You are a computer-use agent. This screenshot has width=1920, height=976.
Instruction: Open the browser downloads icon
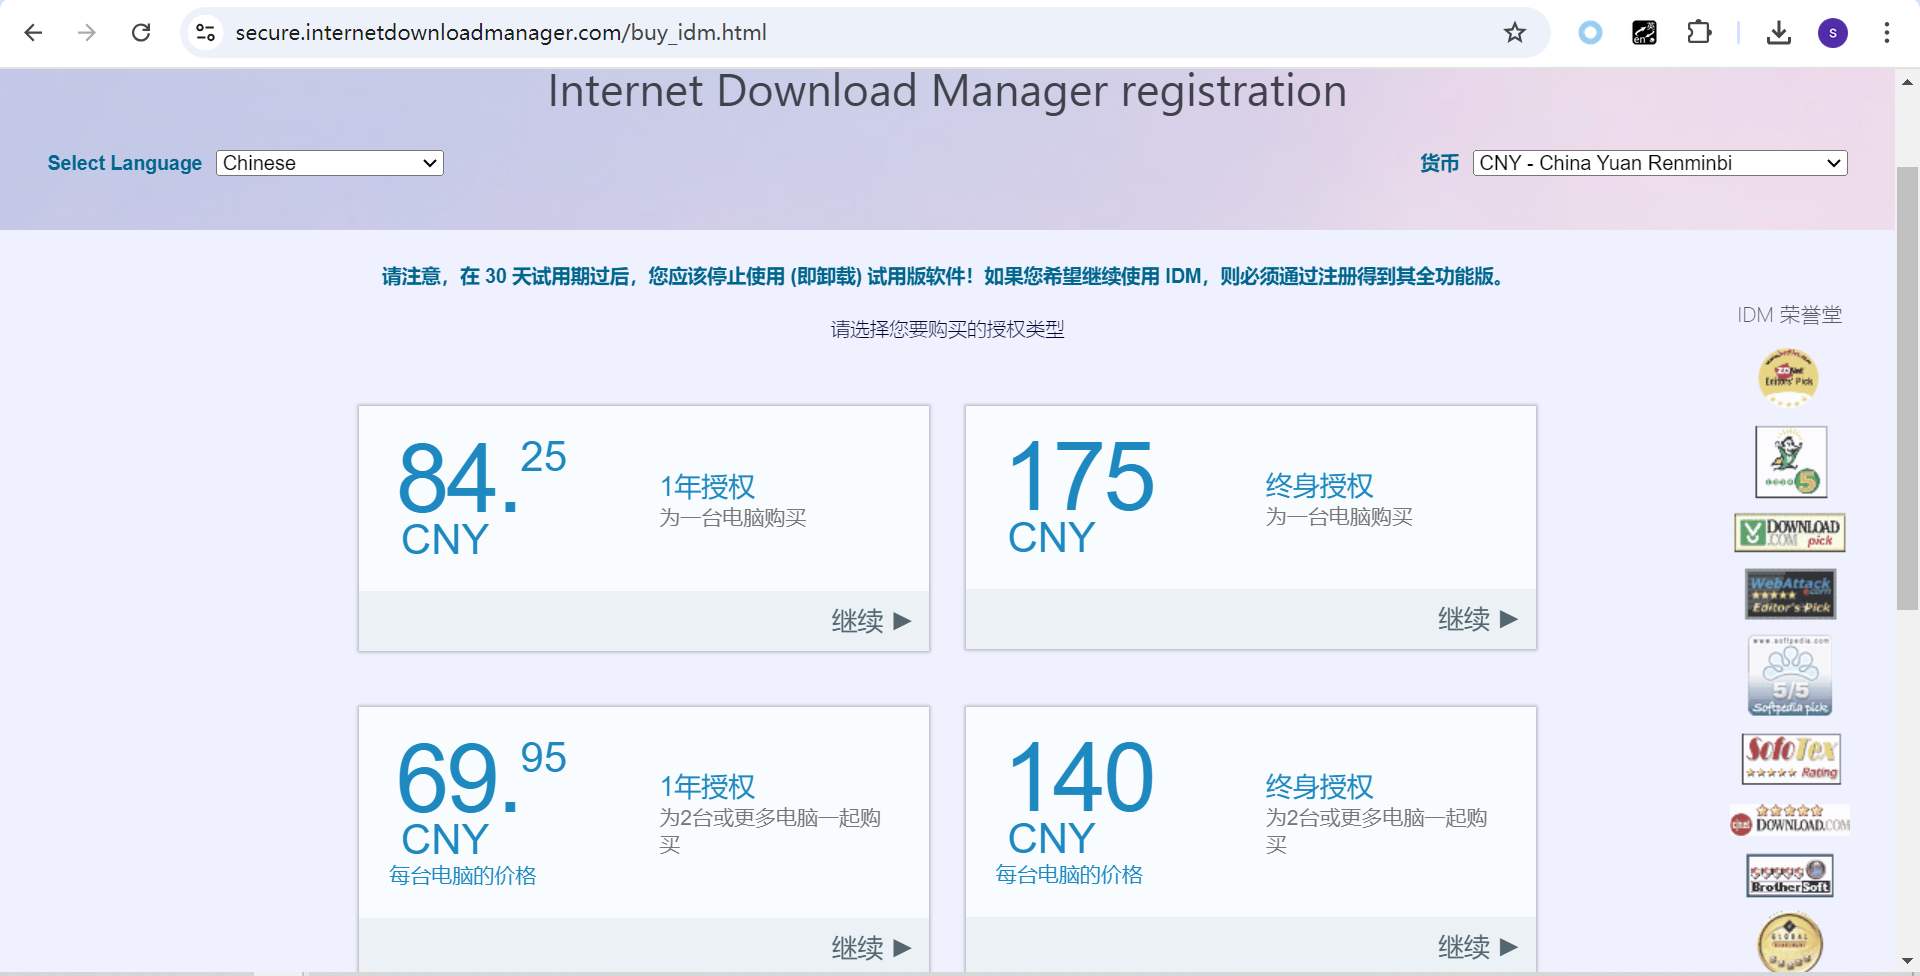pos(1778,33)
